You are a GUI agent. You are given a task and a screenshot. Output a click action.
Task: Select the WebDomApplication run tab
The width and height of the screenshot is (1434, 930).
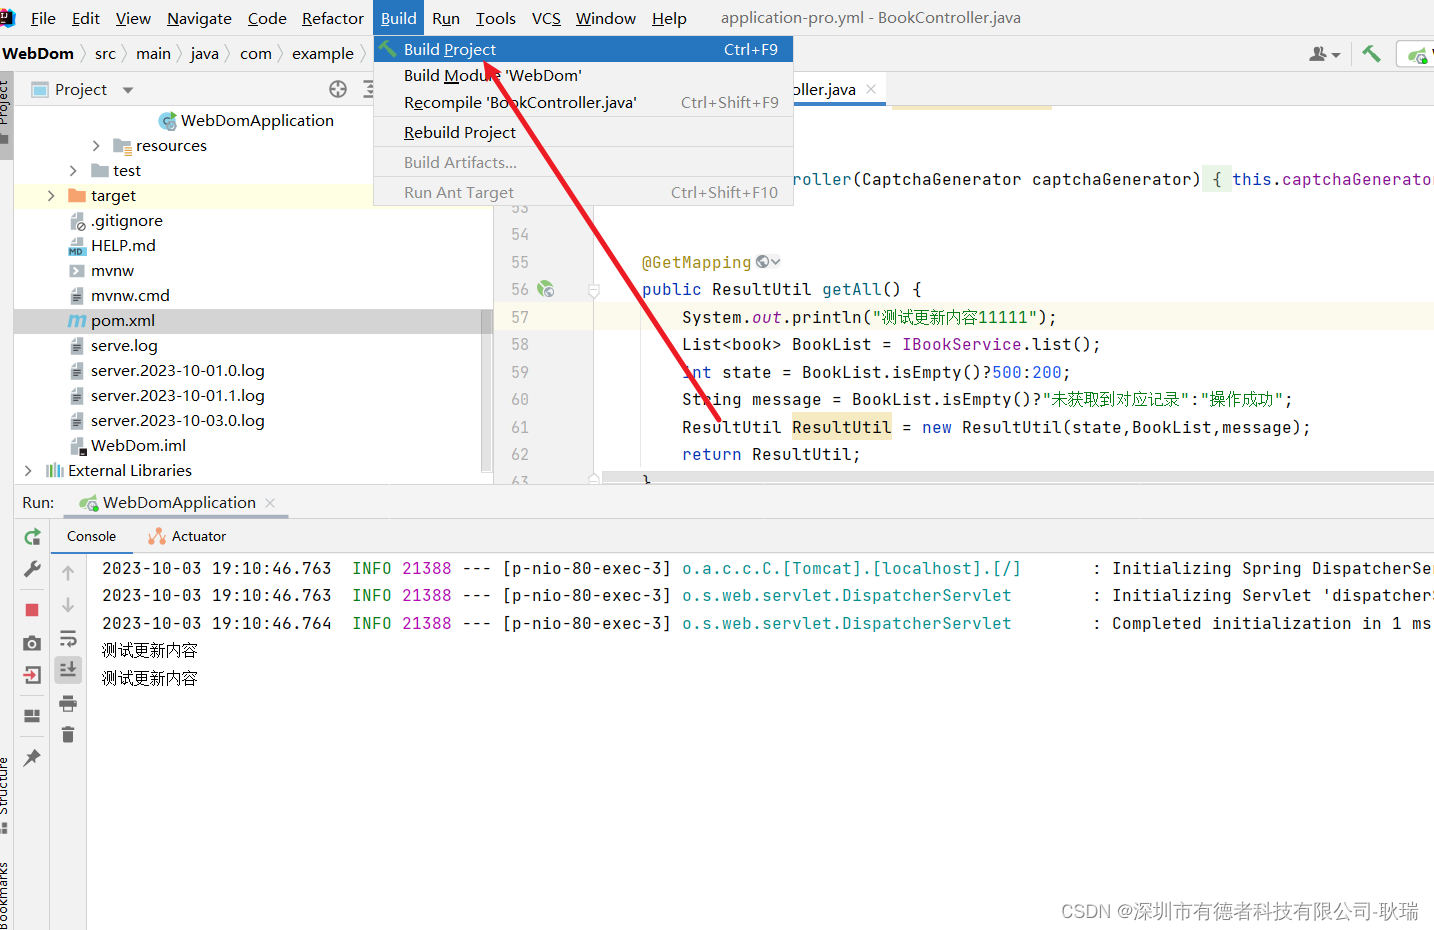pos(179,503)
